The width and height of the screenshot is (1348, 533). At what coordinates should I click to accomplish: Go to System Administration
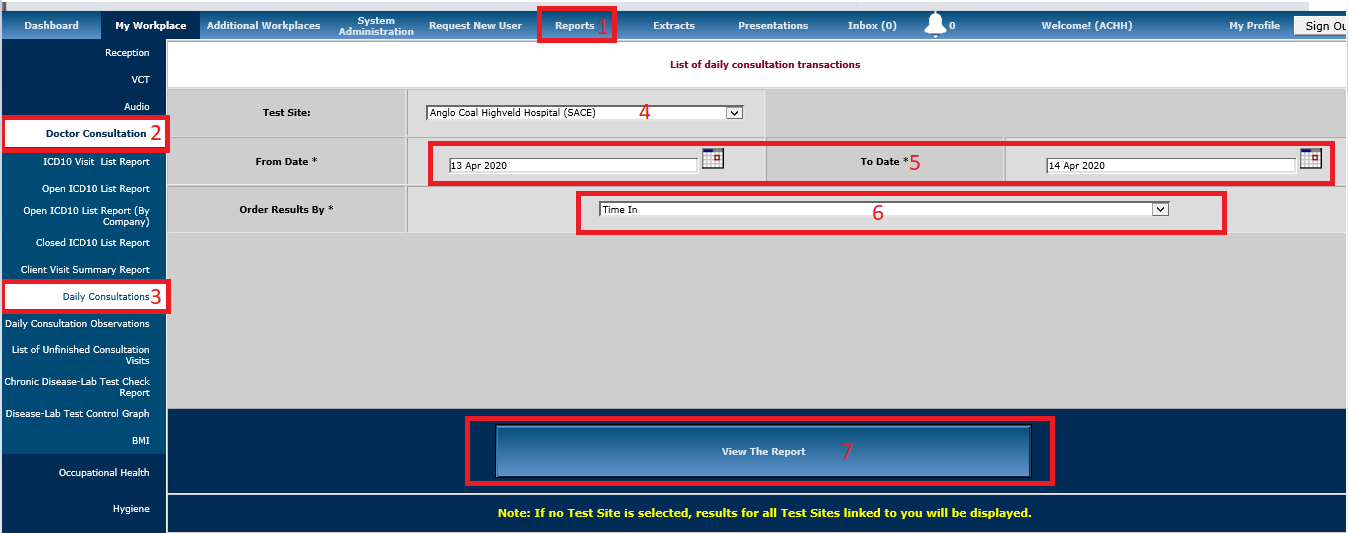[x=376, y=26]
